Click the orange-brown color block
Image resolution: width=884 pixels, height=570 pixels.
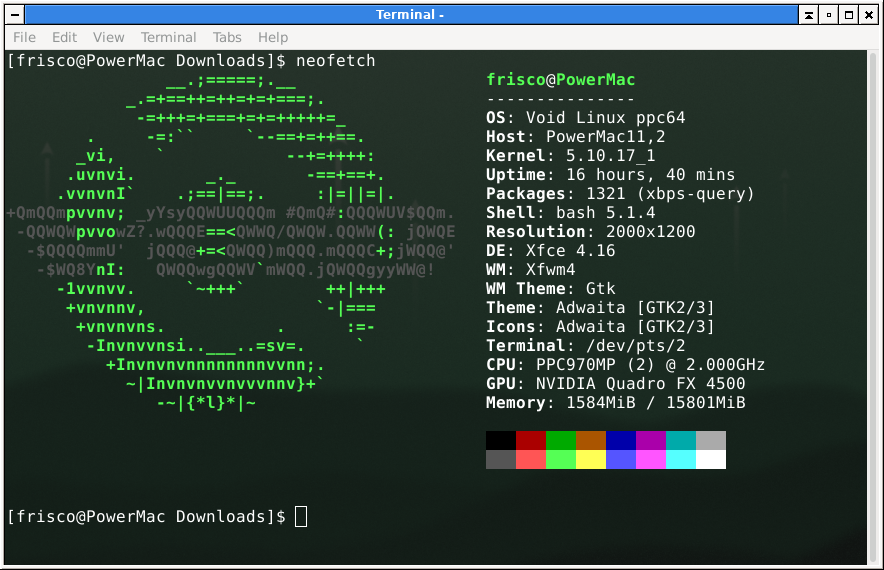tap(591, 440)
